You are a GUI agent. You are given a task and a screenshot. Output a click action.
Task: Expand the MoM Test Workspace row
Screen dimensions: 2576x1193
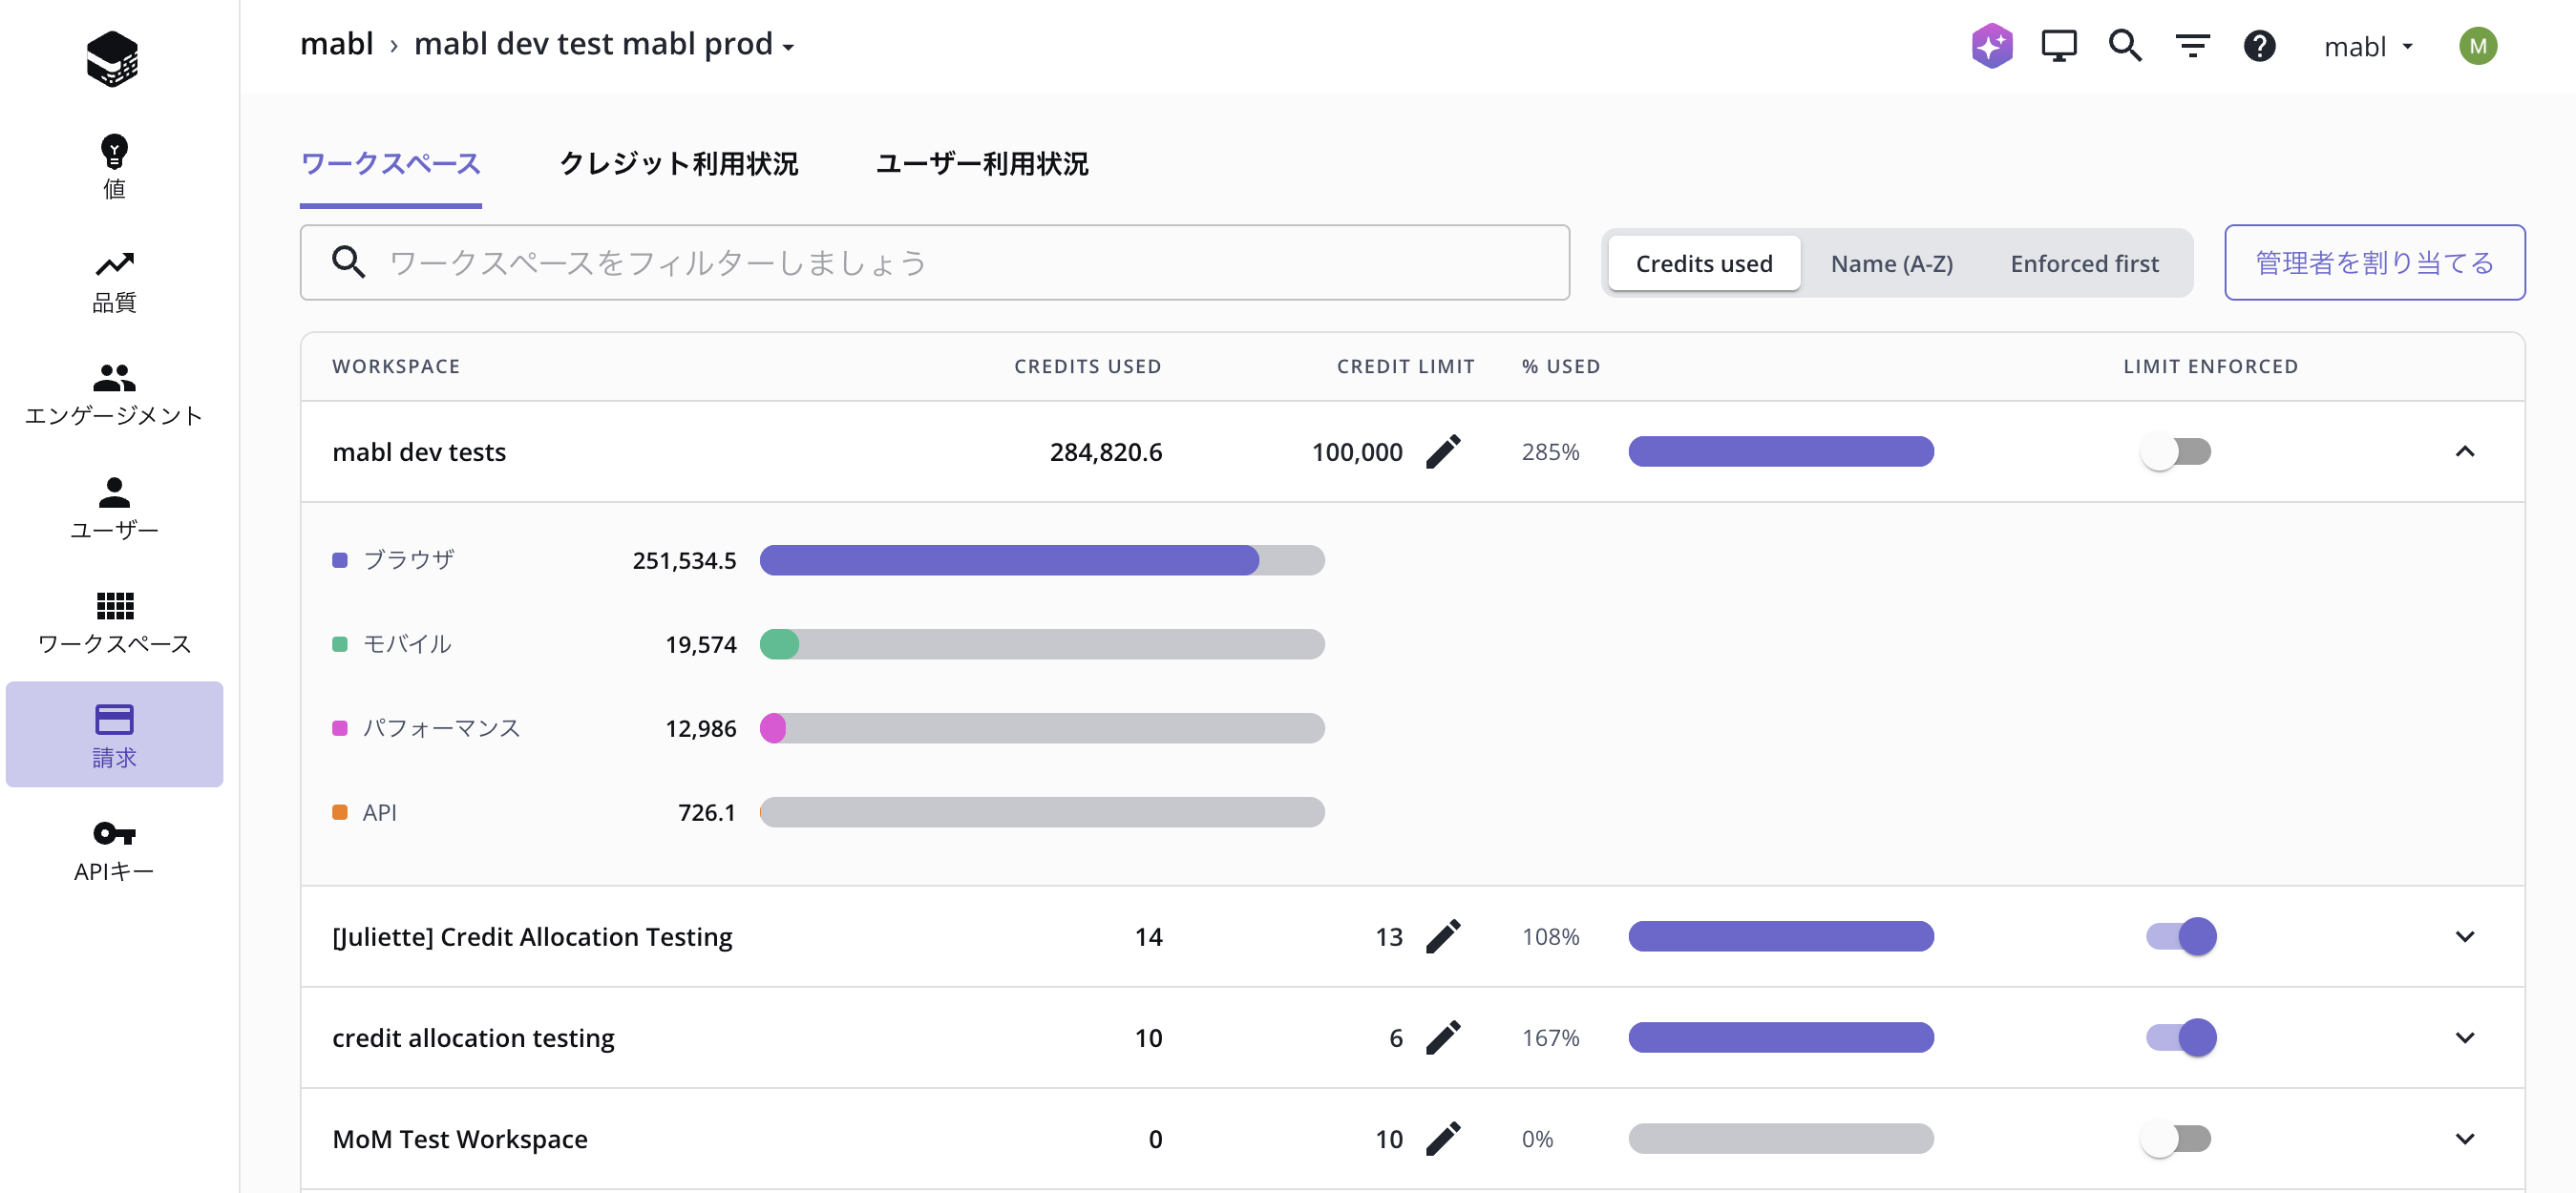click(x=2464, y=1139)
